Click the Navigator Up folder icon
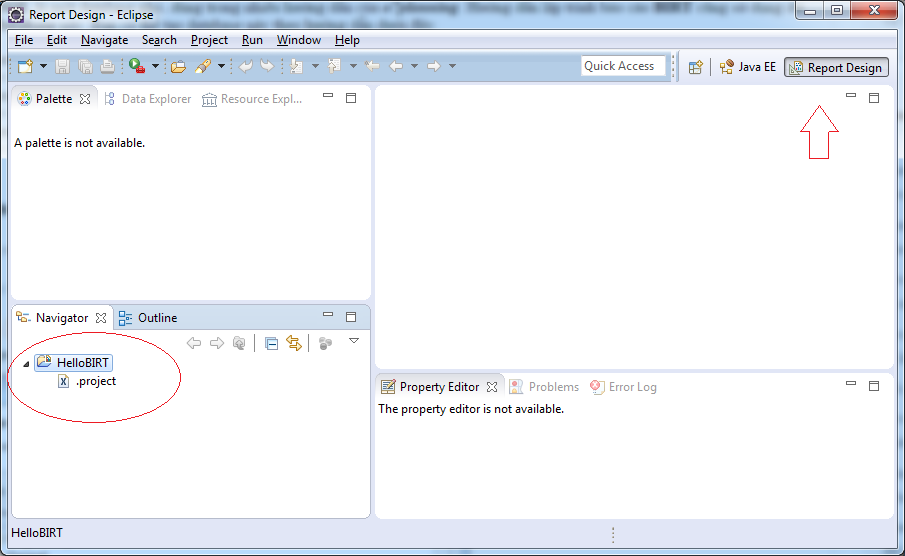The height and width of the screenshot is (556, 905). [238, 343]
